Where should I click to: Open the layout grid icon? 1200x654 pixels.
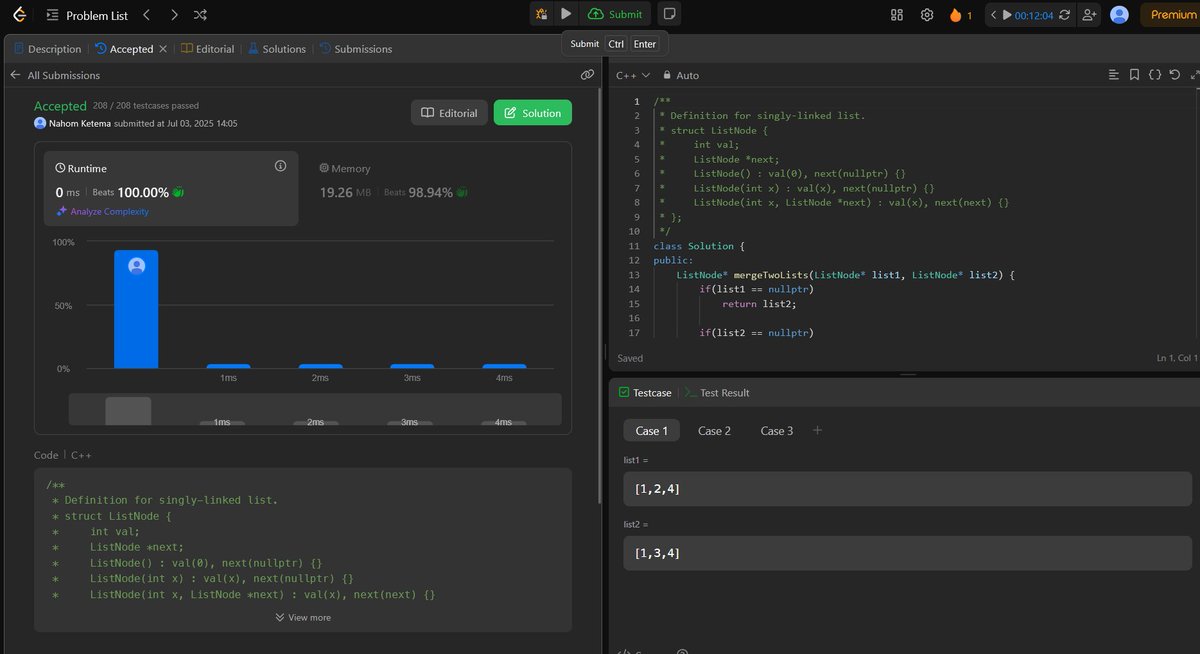tap(897, 15)
